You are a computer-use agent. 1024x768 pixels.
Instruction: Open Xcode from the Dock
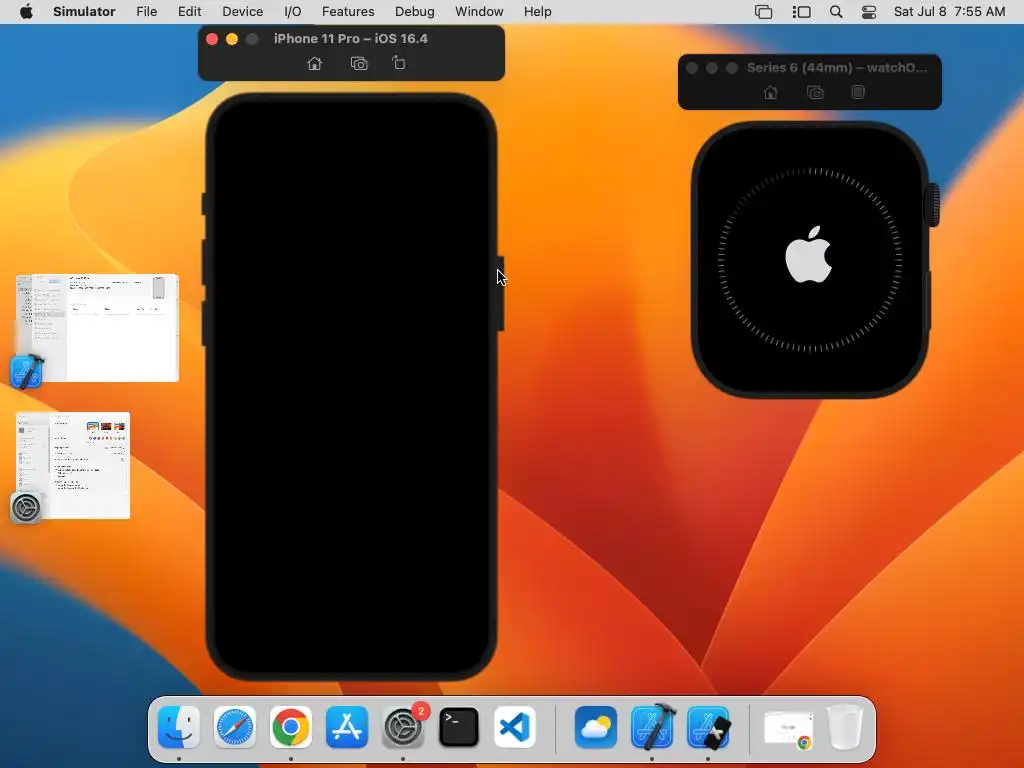coord(652,727)
